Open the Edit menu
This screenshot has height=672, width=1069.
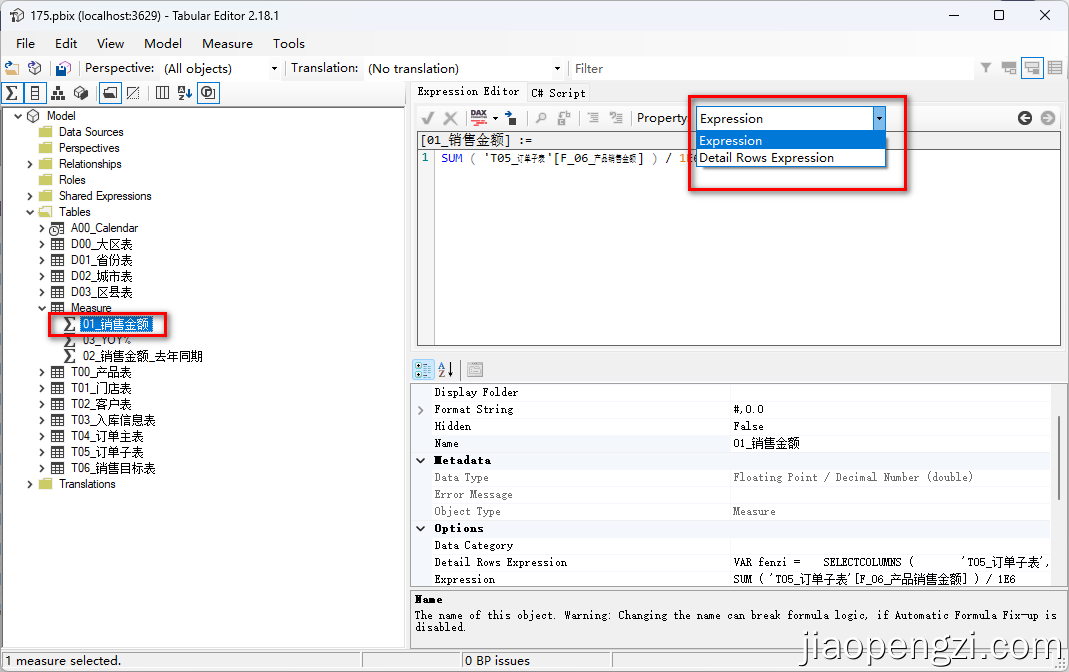click(x=65, y=44)
